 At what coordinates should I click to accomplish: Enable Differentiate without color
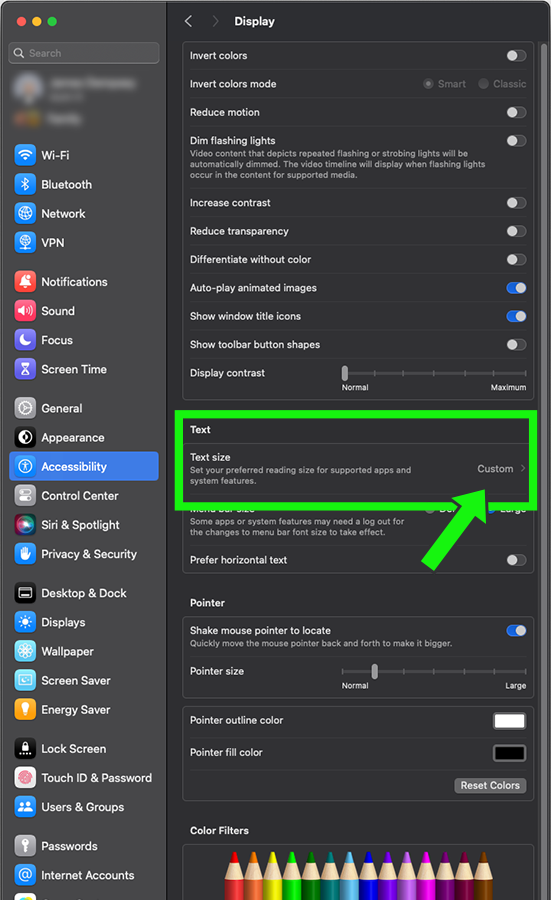pyautogui.click(x=516, y=259)
